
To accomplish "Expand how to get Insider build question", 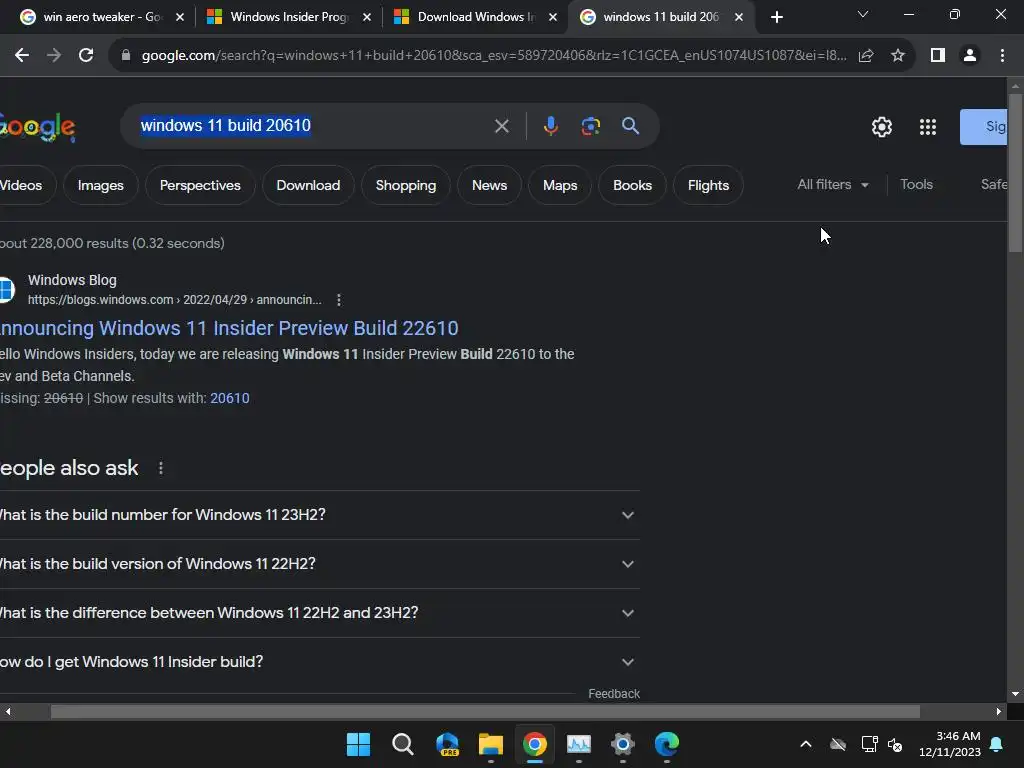I will click(x=319, y=662).
